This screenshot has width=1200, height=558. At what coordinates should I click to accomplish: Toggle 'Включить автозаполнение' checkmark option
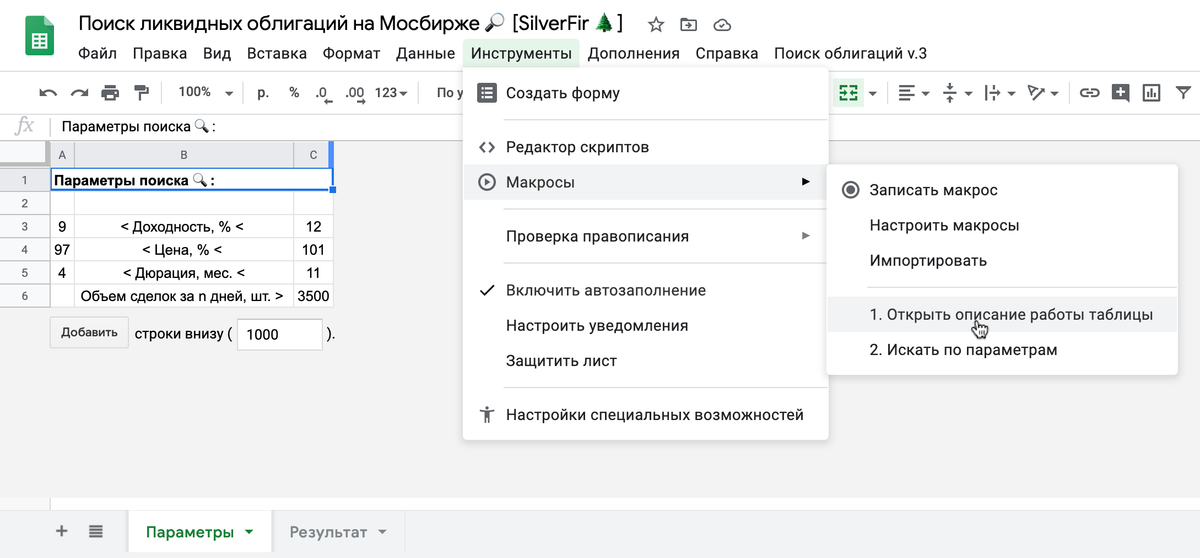[x=605, y=290]
